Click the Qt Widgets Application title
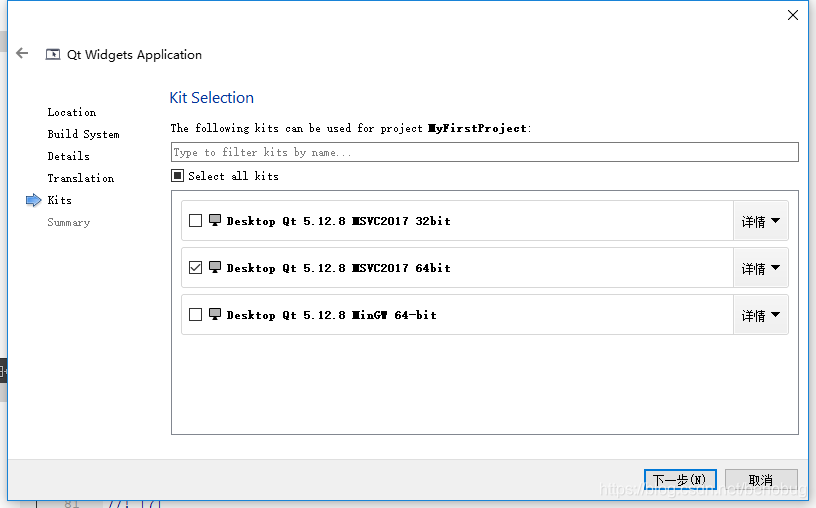Image resolution: width=816 pixels, height=508 pixels. click(134, 55)
